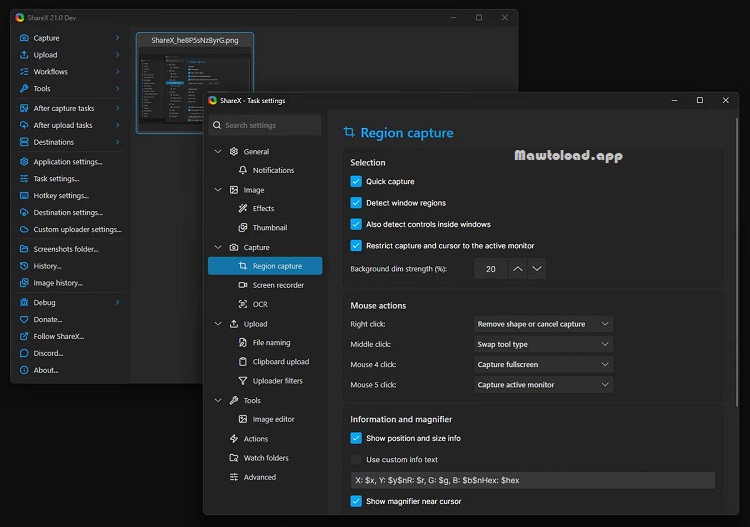Click the Notifications bell icon in Task settings
This screenshot has width=750, height=527.
click(x=243, y=170)
